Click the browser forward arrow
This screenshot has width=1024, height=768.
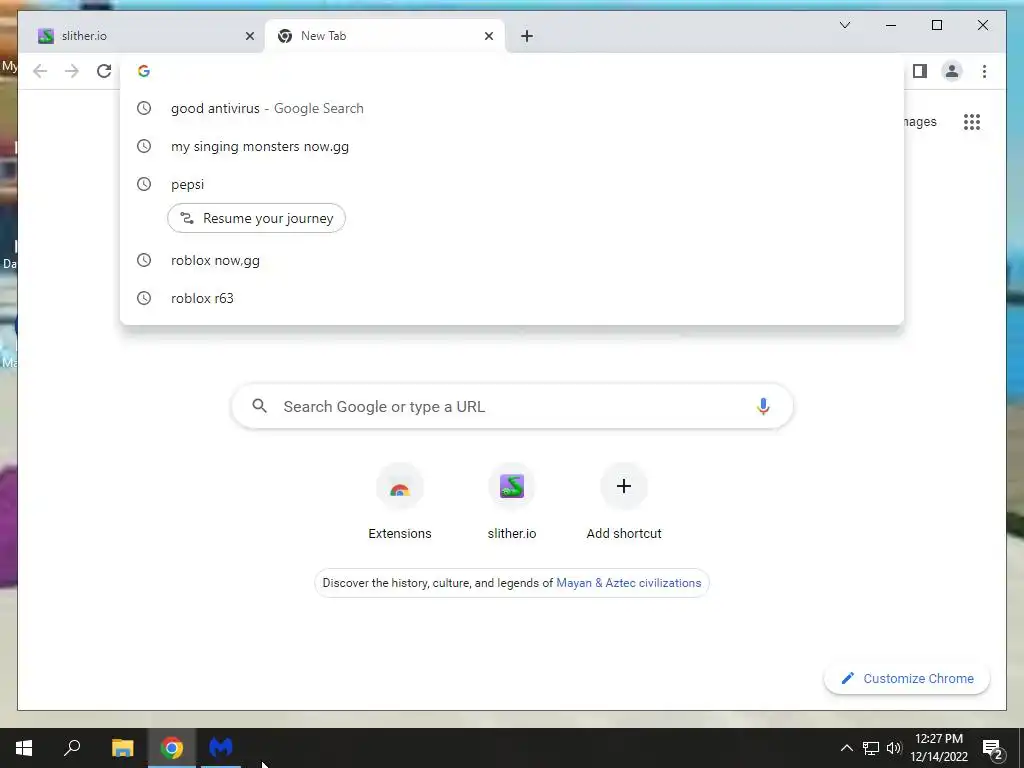(x=72, y=71)
